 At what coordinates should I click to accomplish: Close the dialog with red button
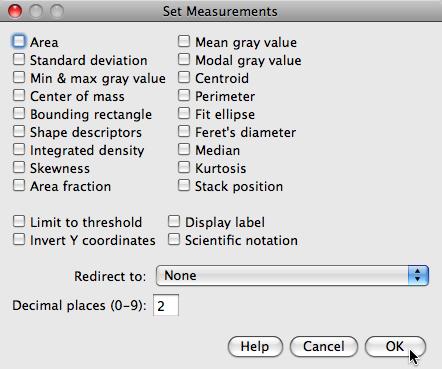tap(15, 11)
